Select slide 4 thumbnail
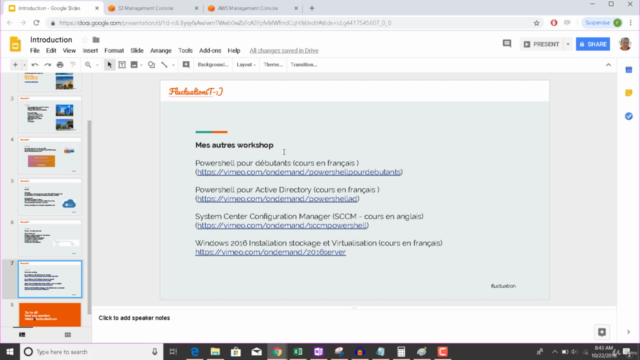 [x=50, y=156]
